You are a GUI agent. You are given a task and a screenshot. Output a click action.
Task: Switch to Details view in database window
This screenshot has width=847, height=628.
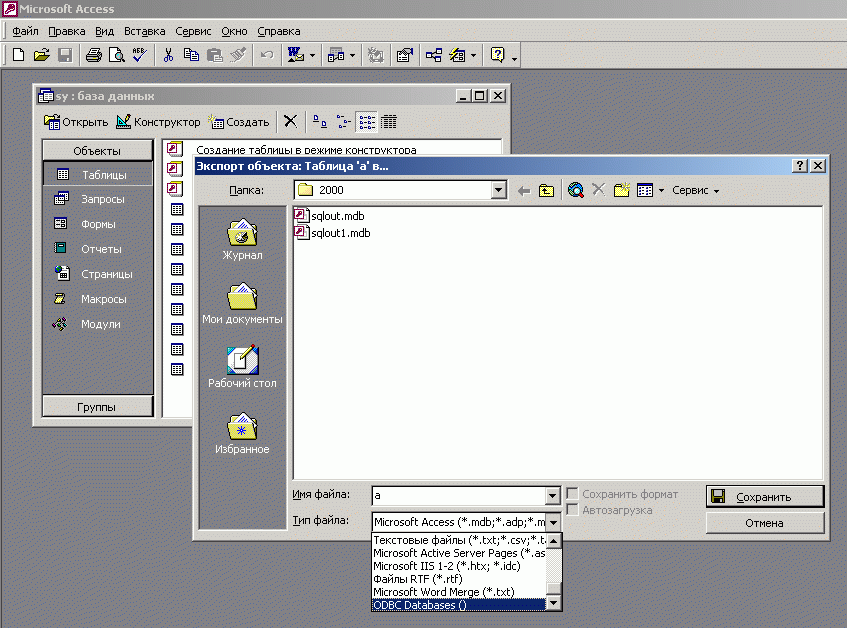tap(388, 121)
